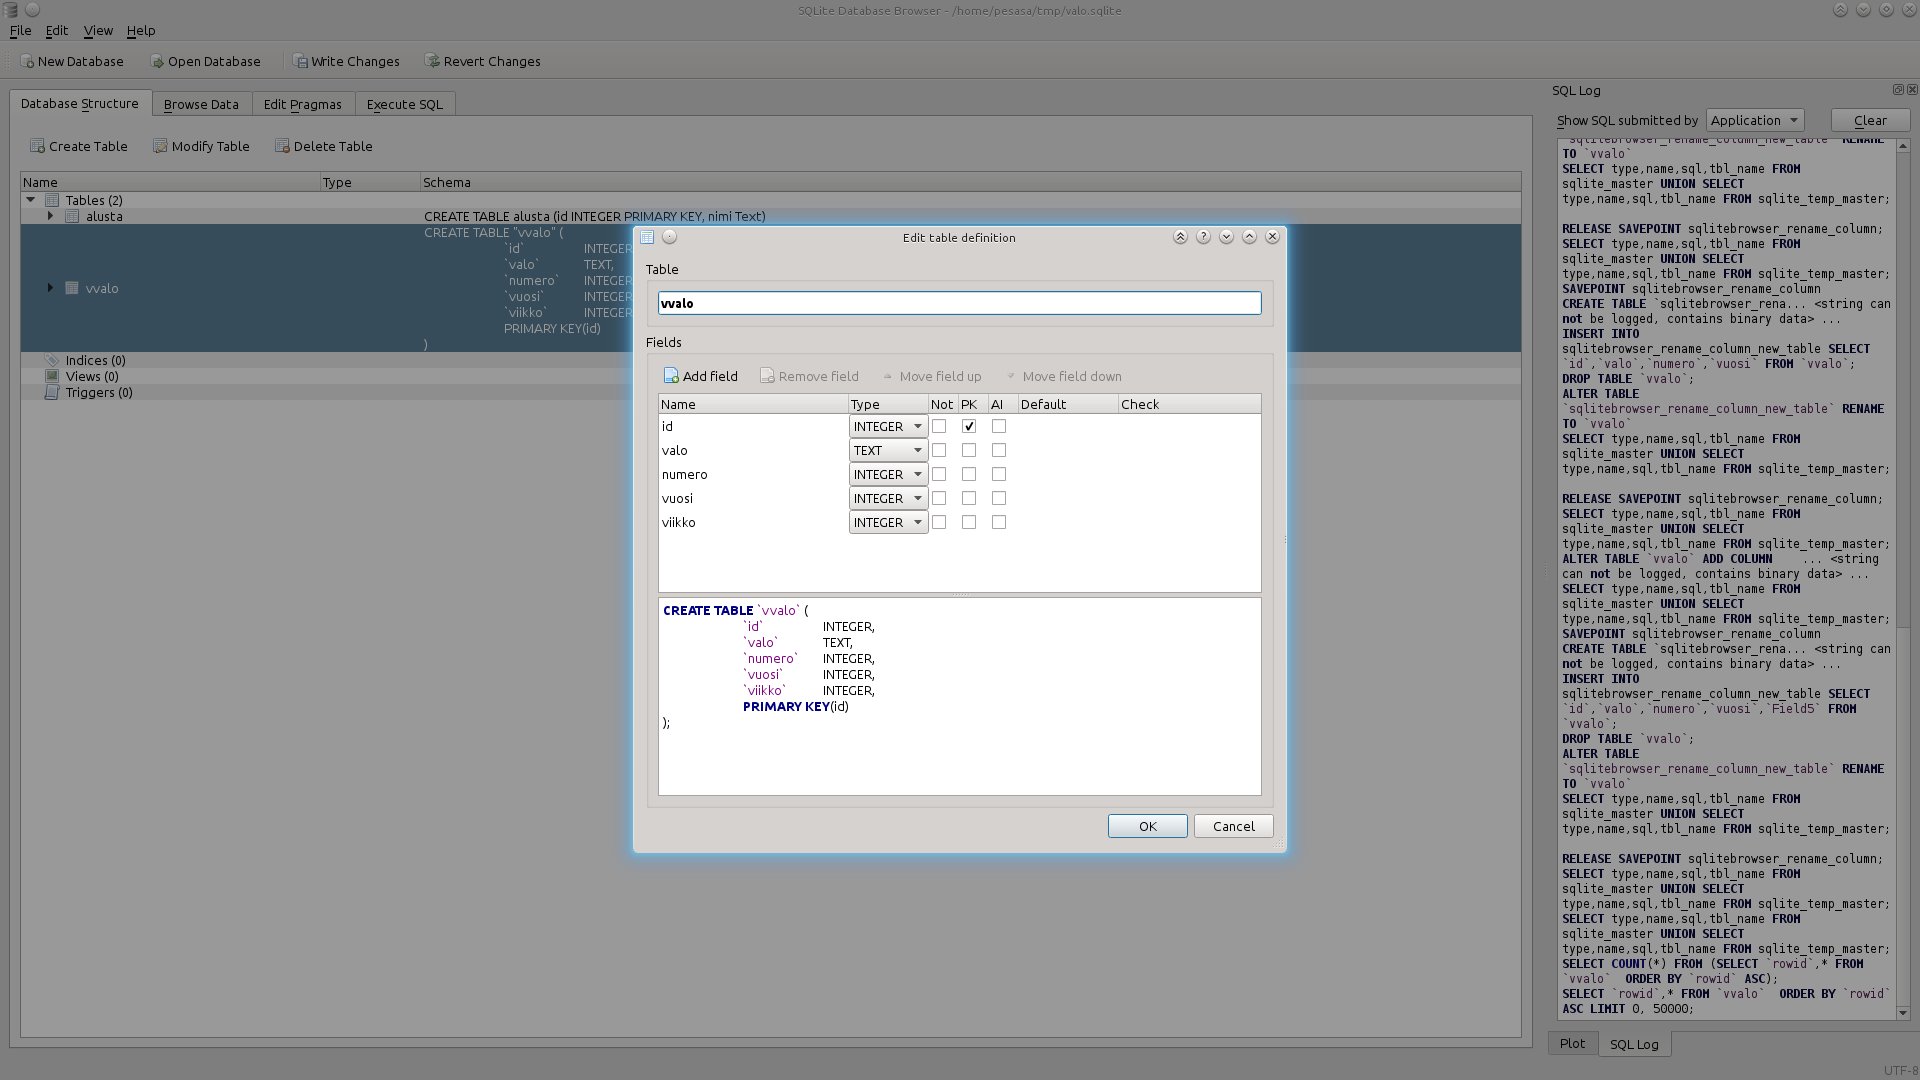
Task: Enable Not null for valo field
Action: (939, 450)
